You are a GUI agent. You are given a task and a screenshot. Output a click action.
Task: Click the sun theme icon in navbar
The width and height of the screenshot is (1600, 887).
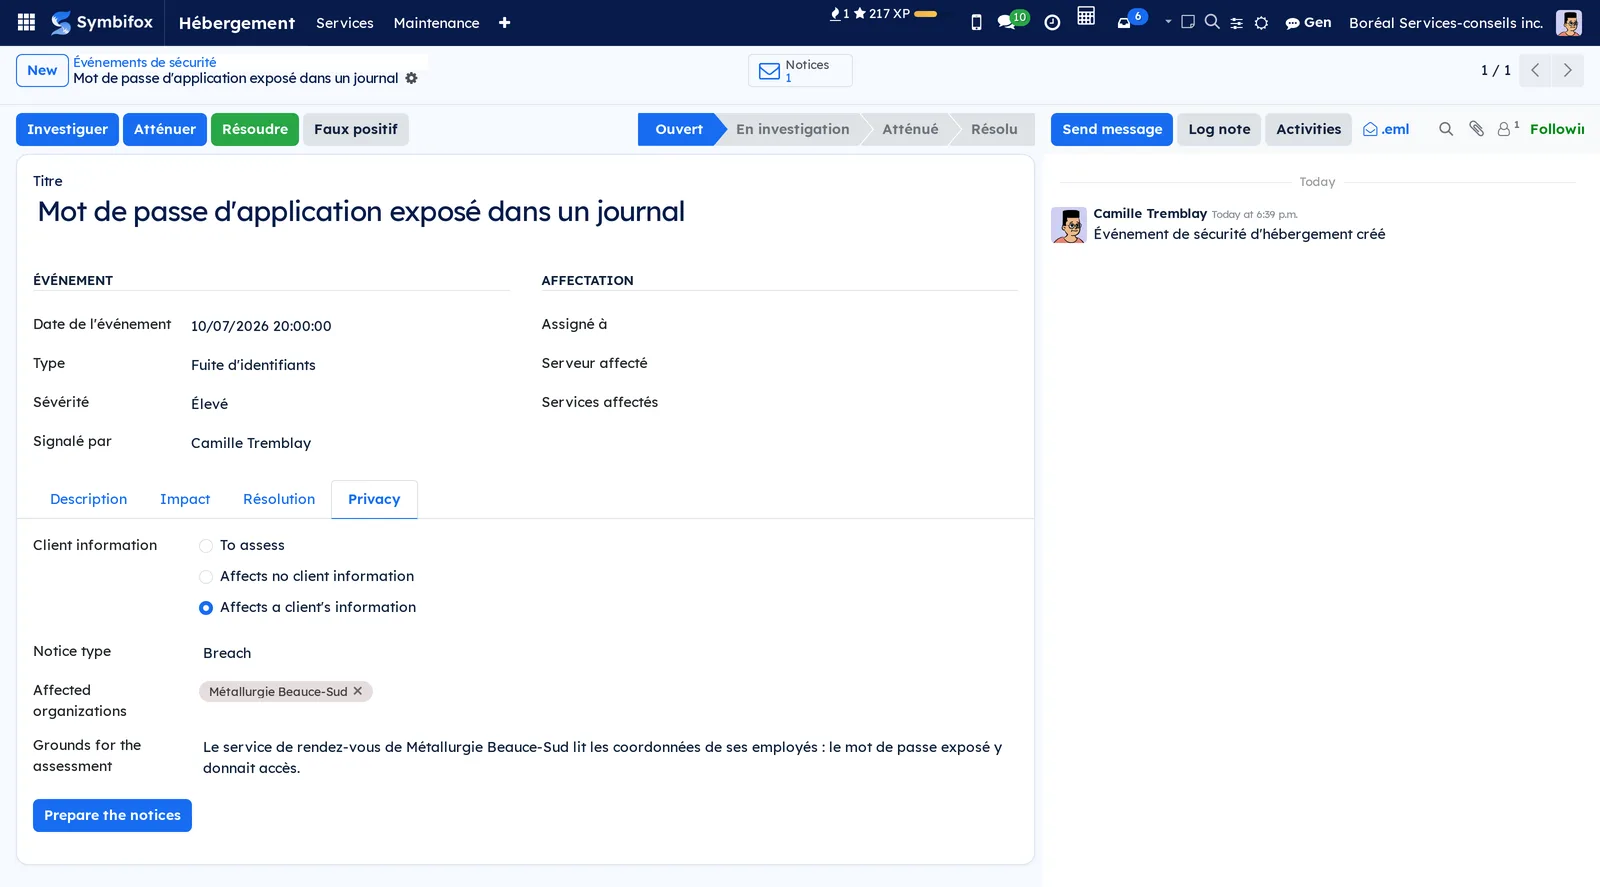[1262, 23]
